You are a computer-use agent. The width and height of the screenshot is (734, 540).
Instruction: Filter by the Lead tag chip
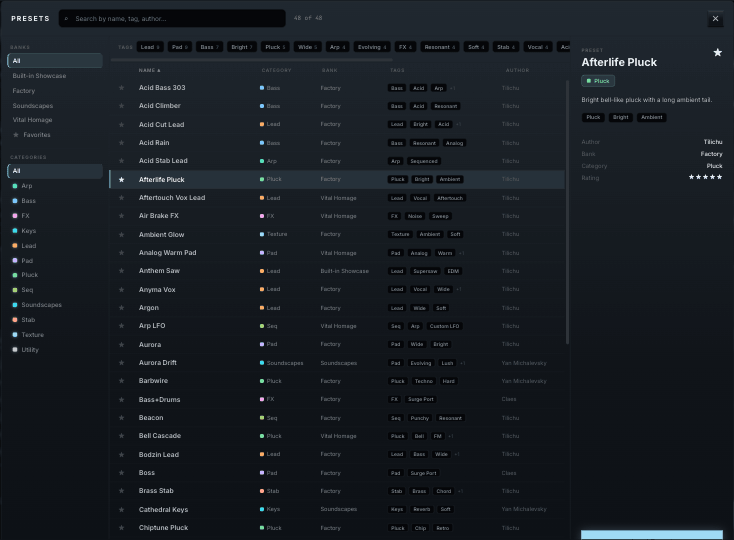150,47
